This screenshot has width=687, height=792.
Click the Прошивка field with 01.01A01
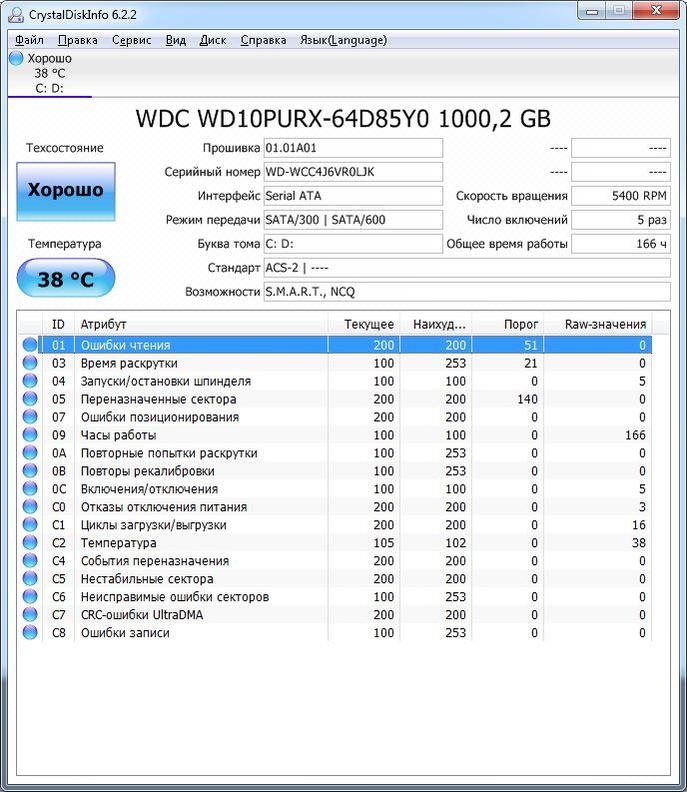click(353, 148)
